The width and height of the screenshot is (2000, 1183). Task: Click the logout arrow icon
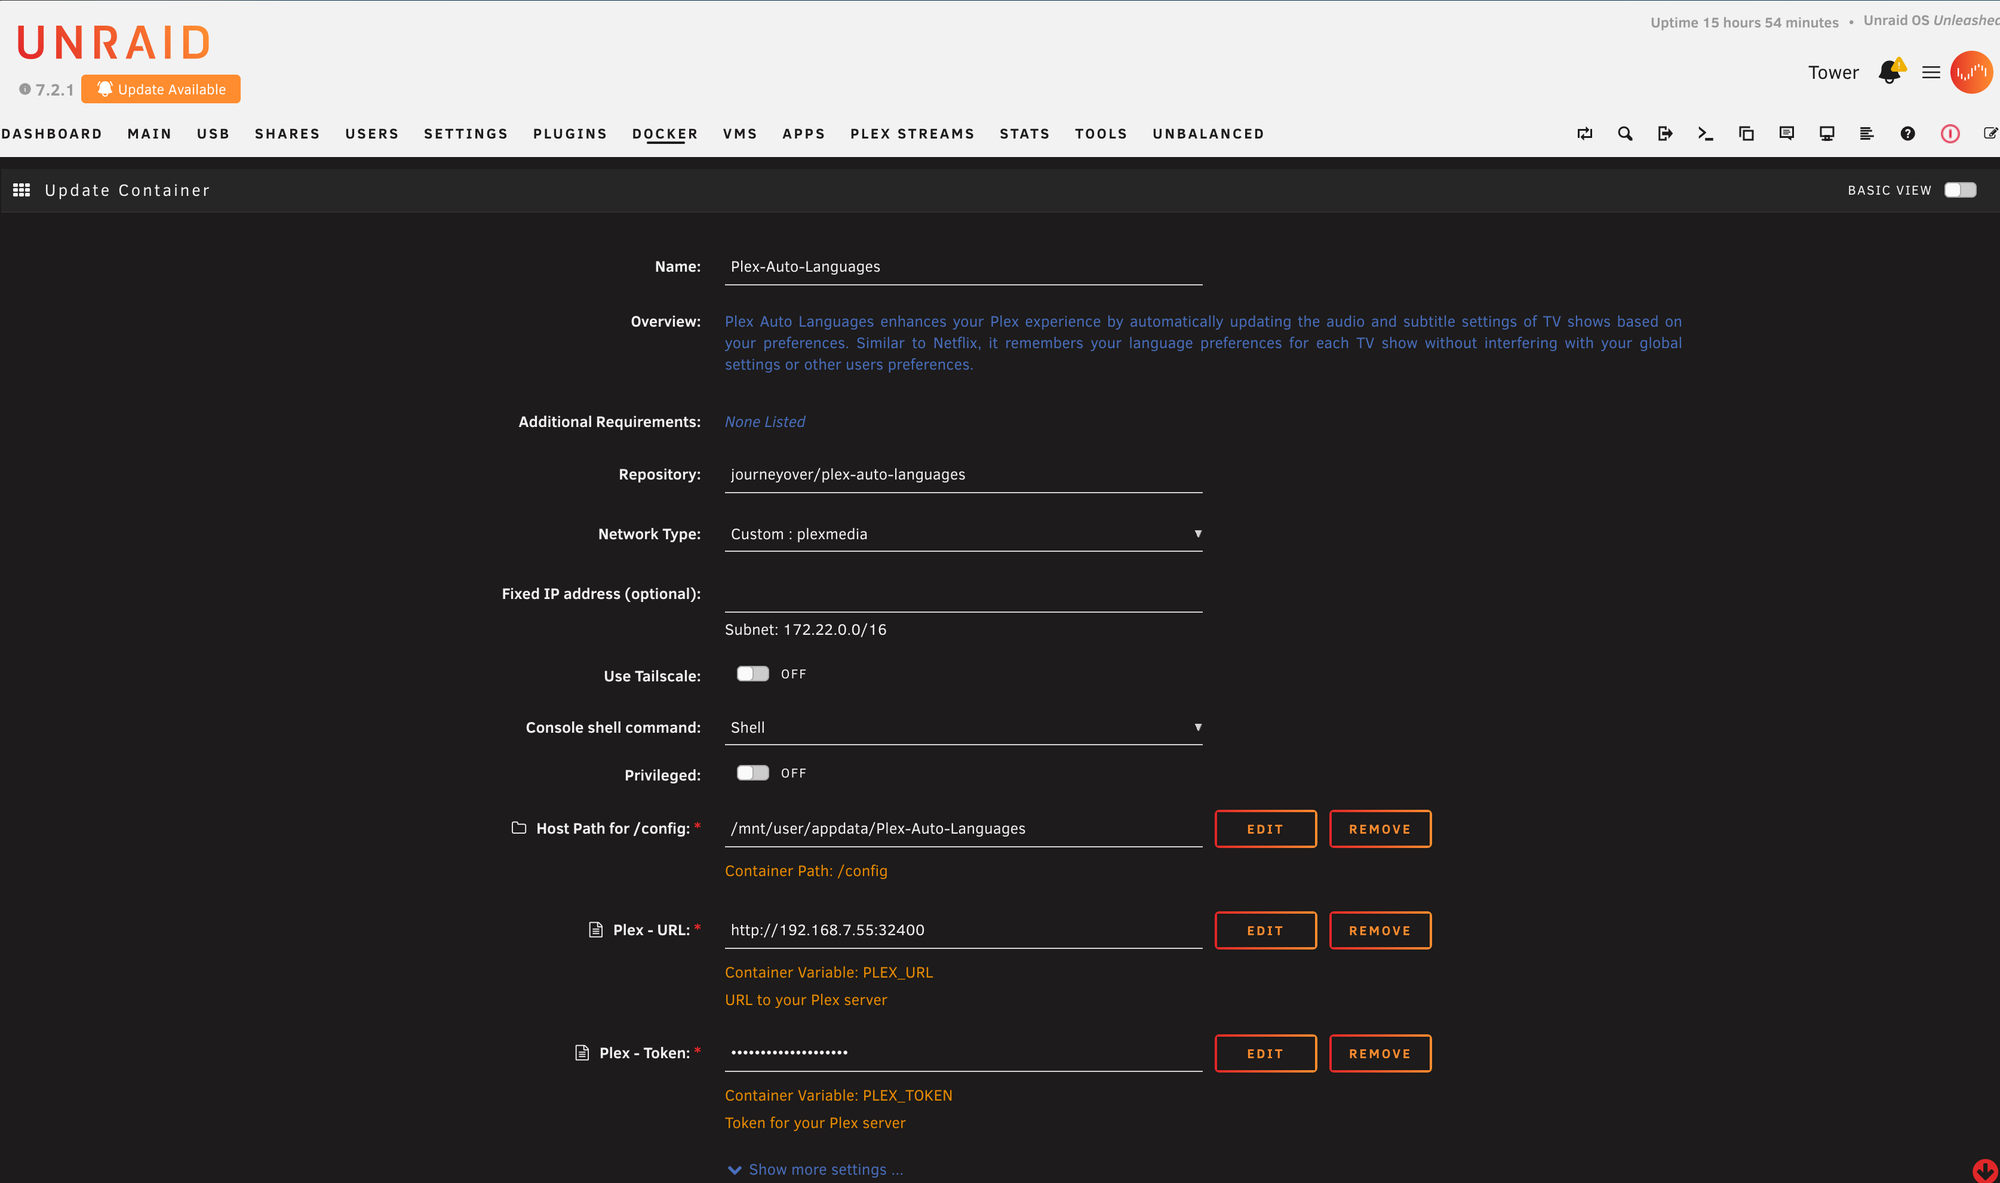(x=1665, y=134)
